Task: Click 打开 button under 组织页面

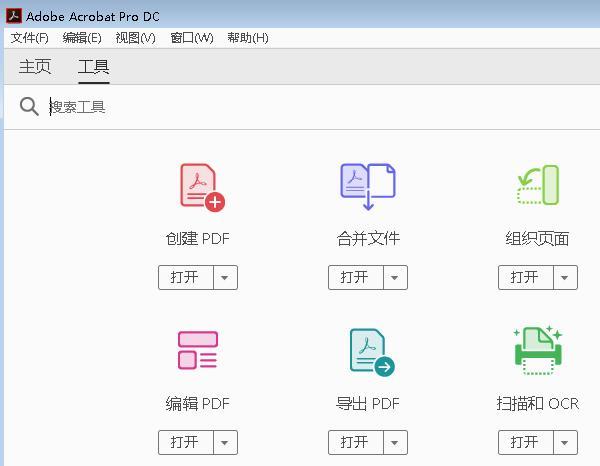Action: click(x=525, y=277)
